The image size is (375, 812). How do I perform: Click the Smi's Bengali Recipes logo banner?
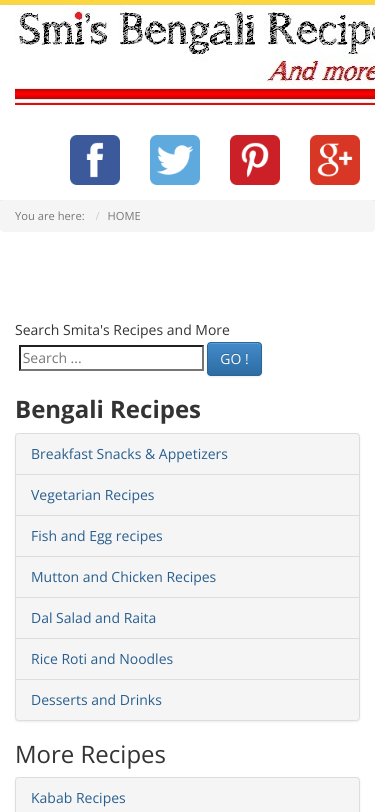pos(195,54)
